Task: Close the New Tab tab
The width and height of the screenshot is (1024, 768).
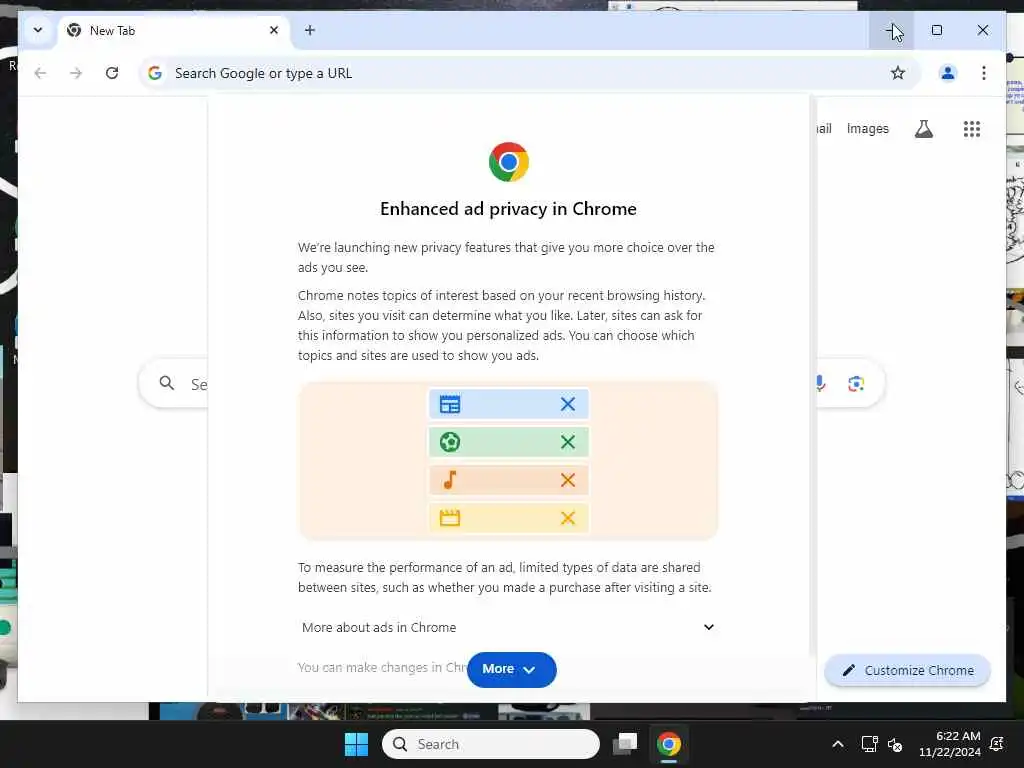Action: [x=274, y=30]
